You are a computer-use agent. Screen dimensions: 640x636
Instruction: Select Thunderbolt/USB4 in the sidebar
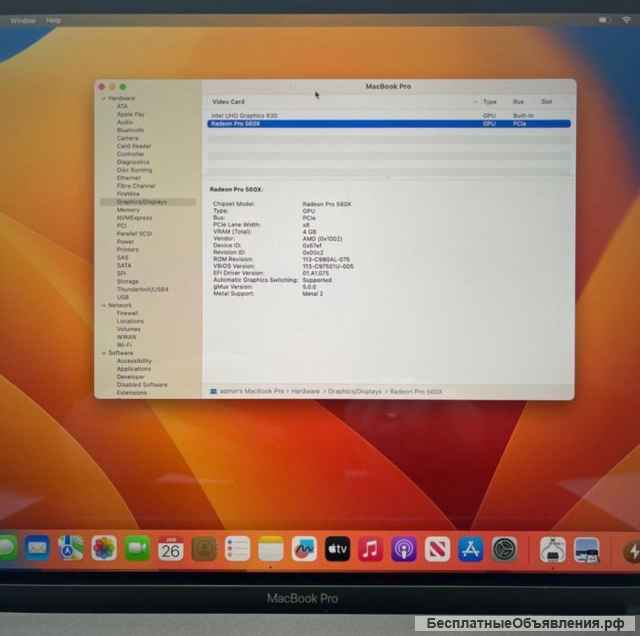pyautogui.click(x=142, y=289)
